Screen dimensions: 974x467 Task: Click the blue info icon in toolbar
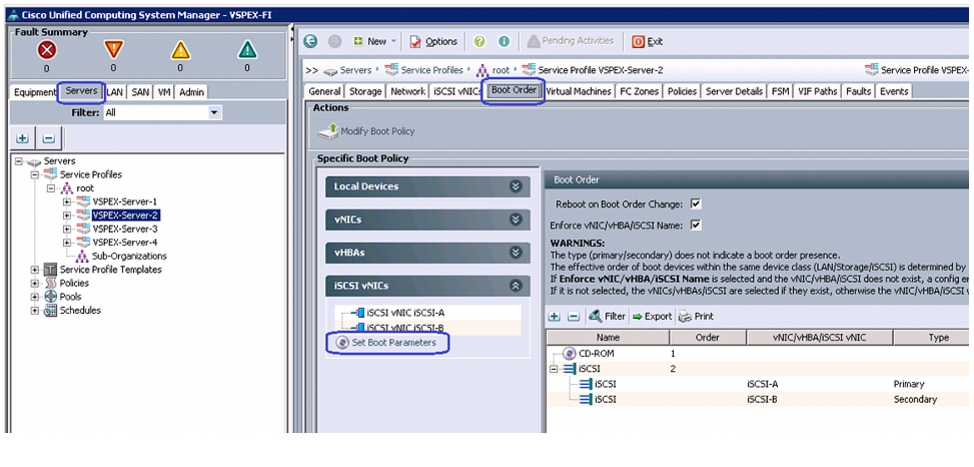pyautogui.click(x=504, y=42)
